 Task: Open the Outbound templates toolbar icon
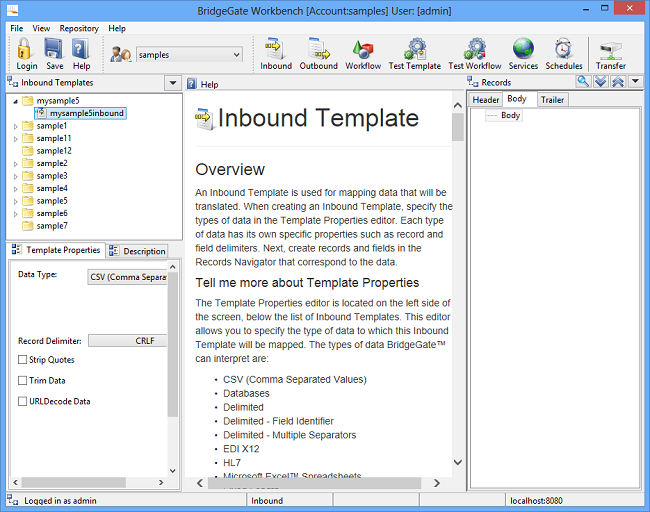[318, 49]
